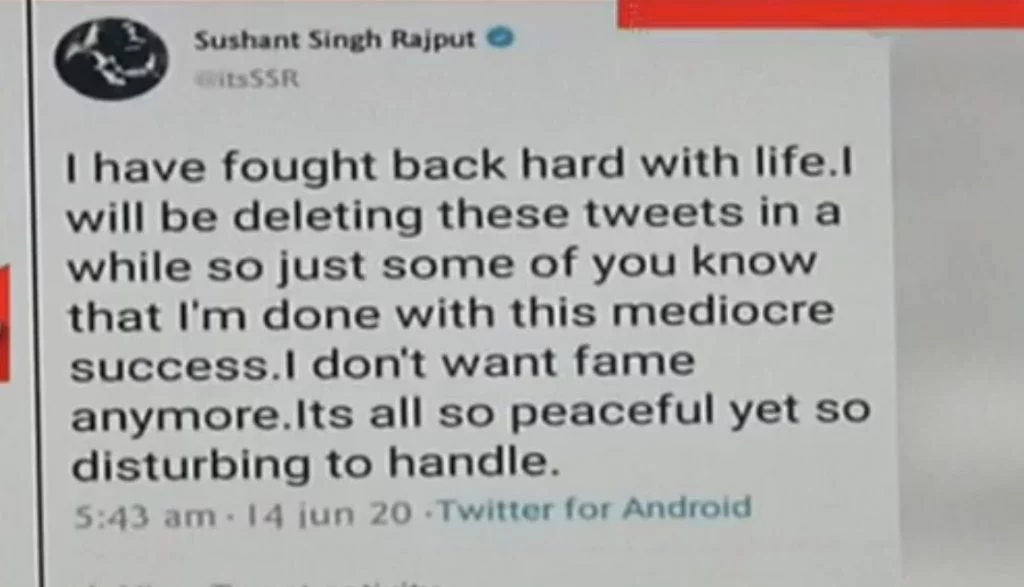The width and height of the screenshot is (1024, 587).
Task: Click the blue verified badge beside the name
Action: [x=502, y=39]
